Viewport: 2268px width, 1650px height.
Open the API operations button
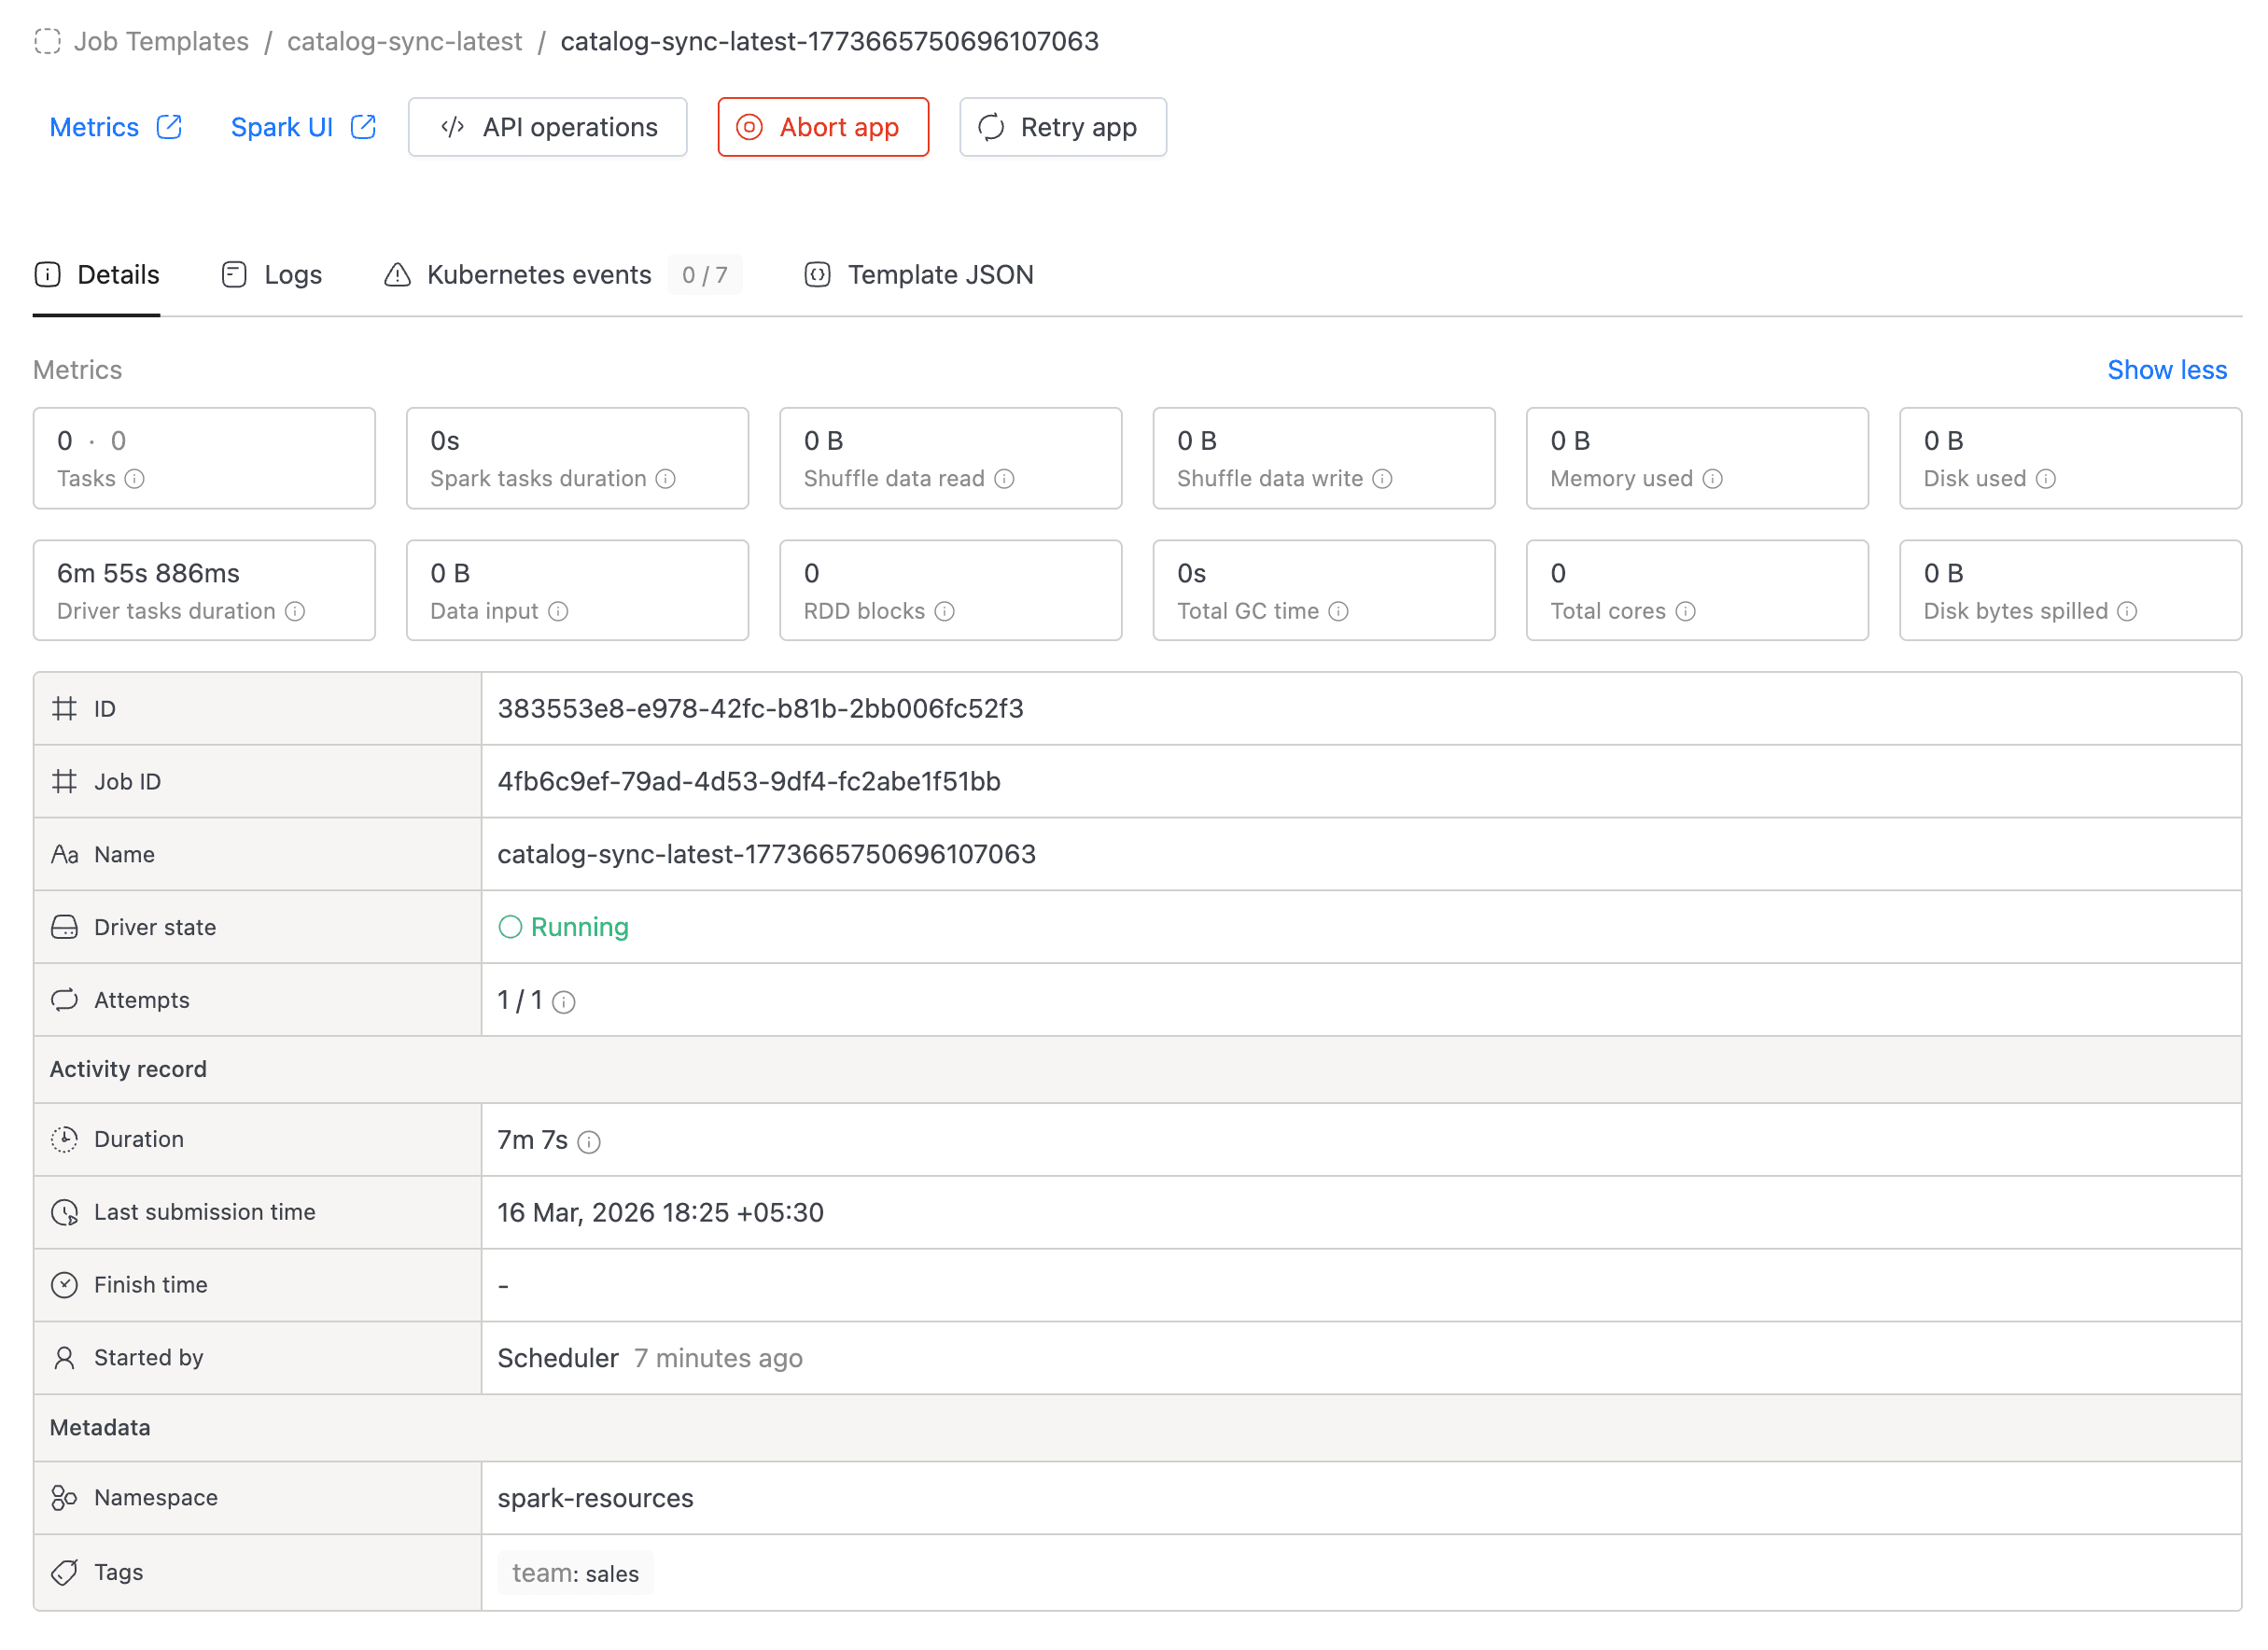pos(548,127)
